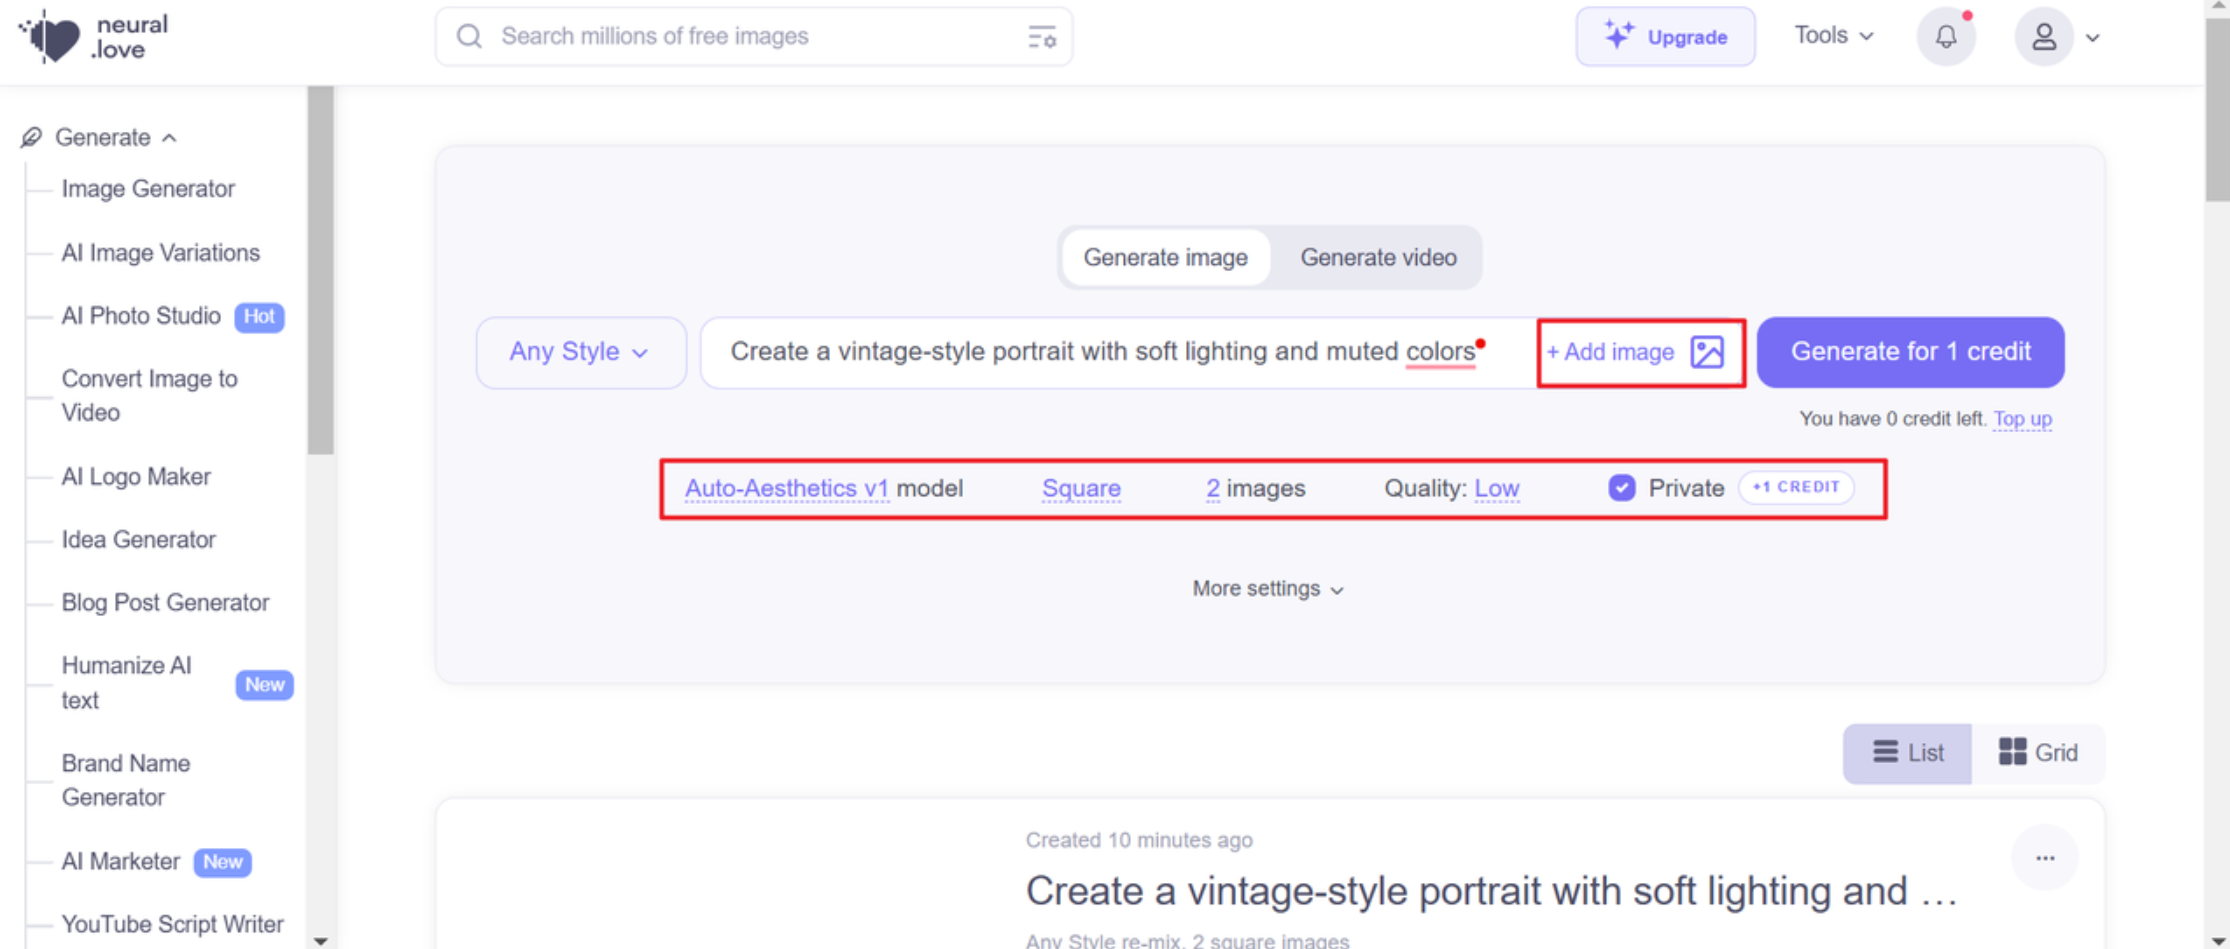The height and width of the screenshot is (949, 2230).
Task: Expand More settings
Action: point(1267,589)
